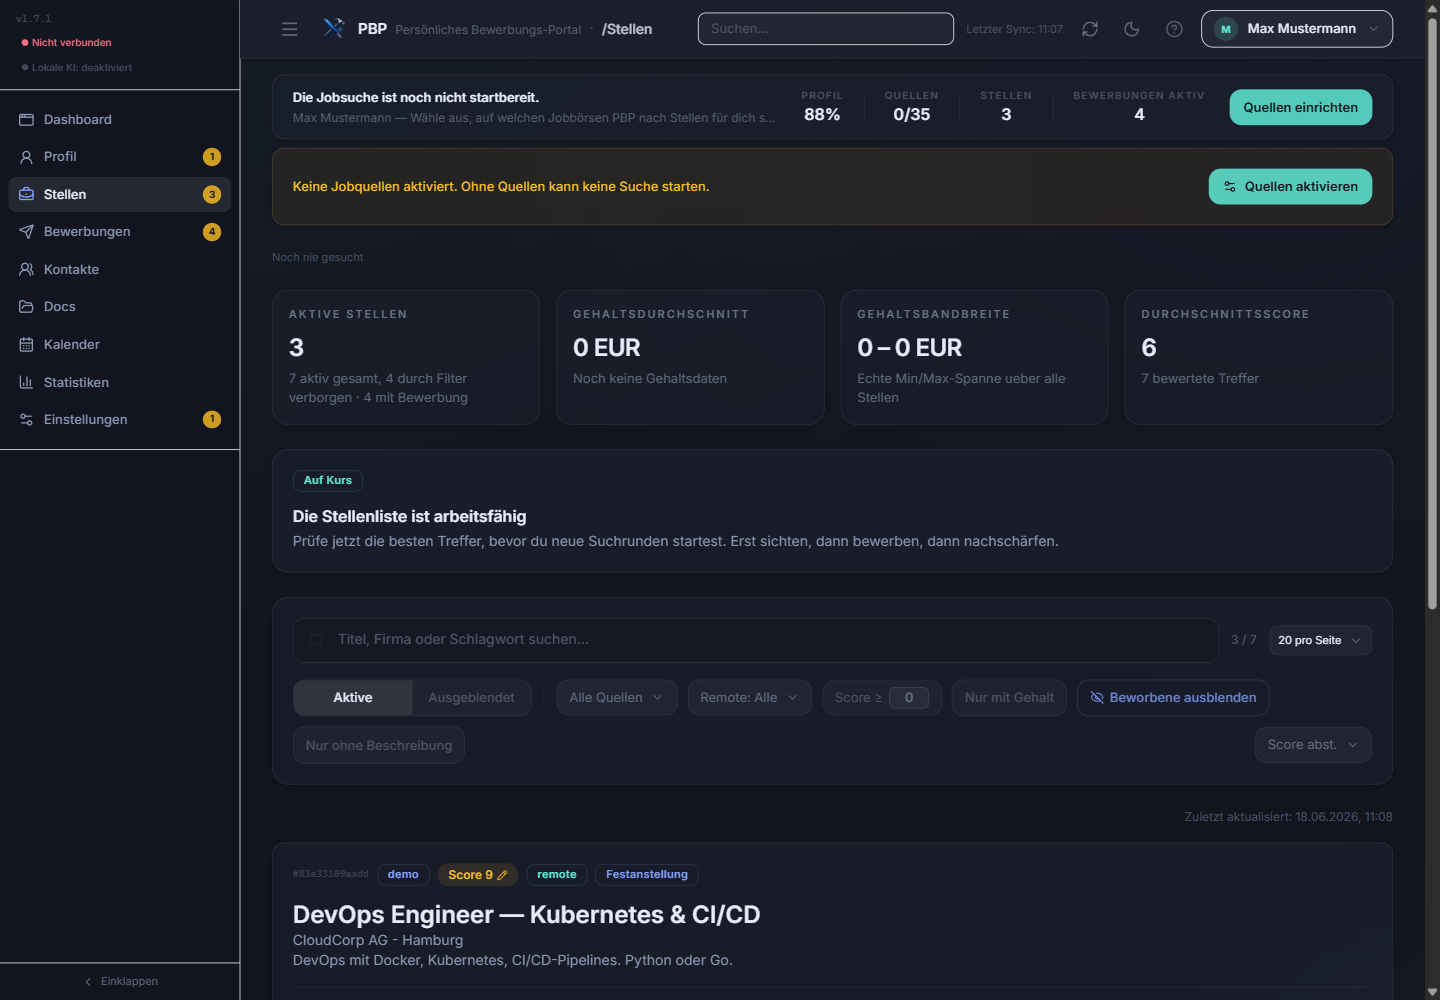Click the pencil icon in Score 9 badge
Viewport: 1440px width, 1000px height.
point(502,875)
